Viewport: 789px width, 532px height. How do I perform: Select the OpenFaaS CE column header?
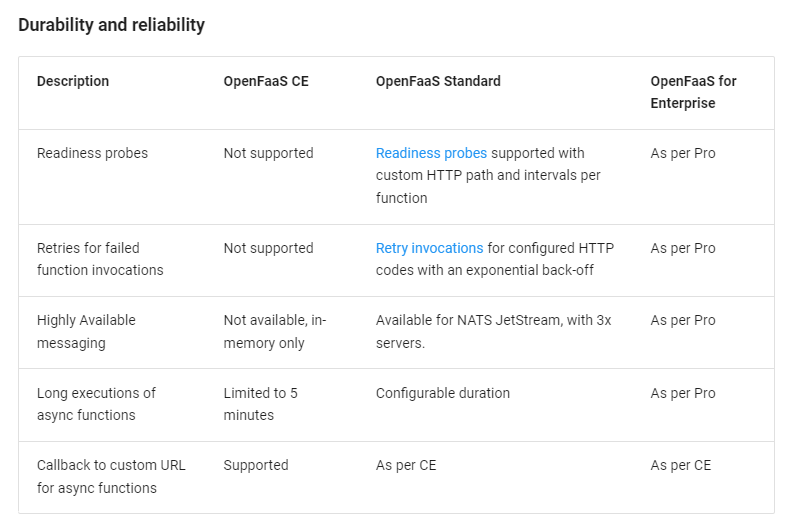266,81
